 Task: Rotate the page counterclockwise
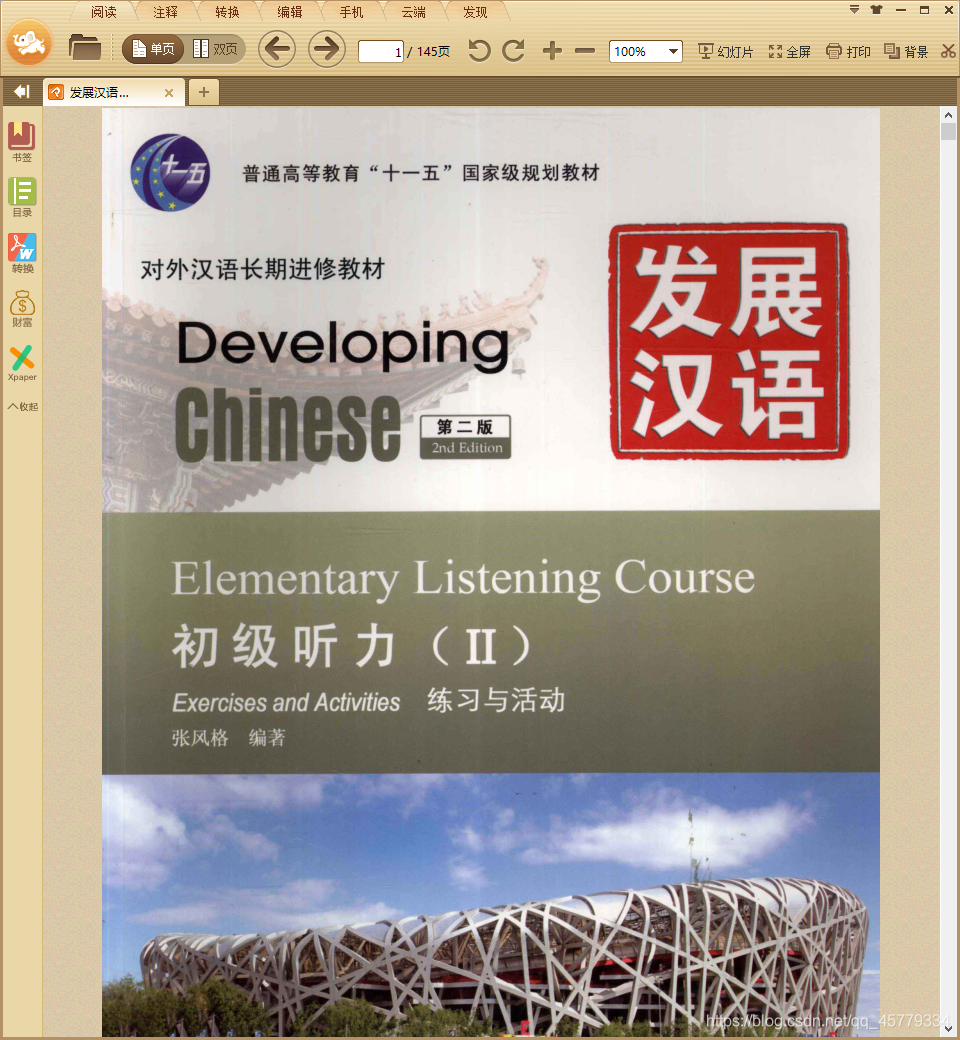[x=479, y=51]
